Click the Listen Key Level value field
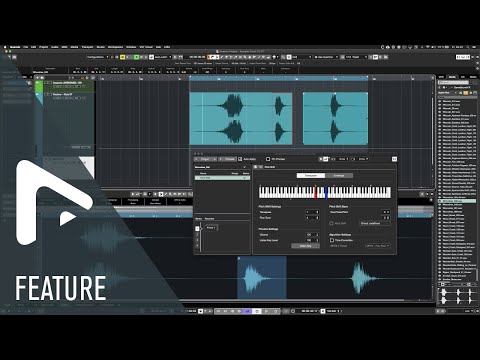Image resolution: width=480 pixels, height=360 pixels. (313, 240)
